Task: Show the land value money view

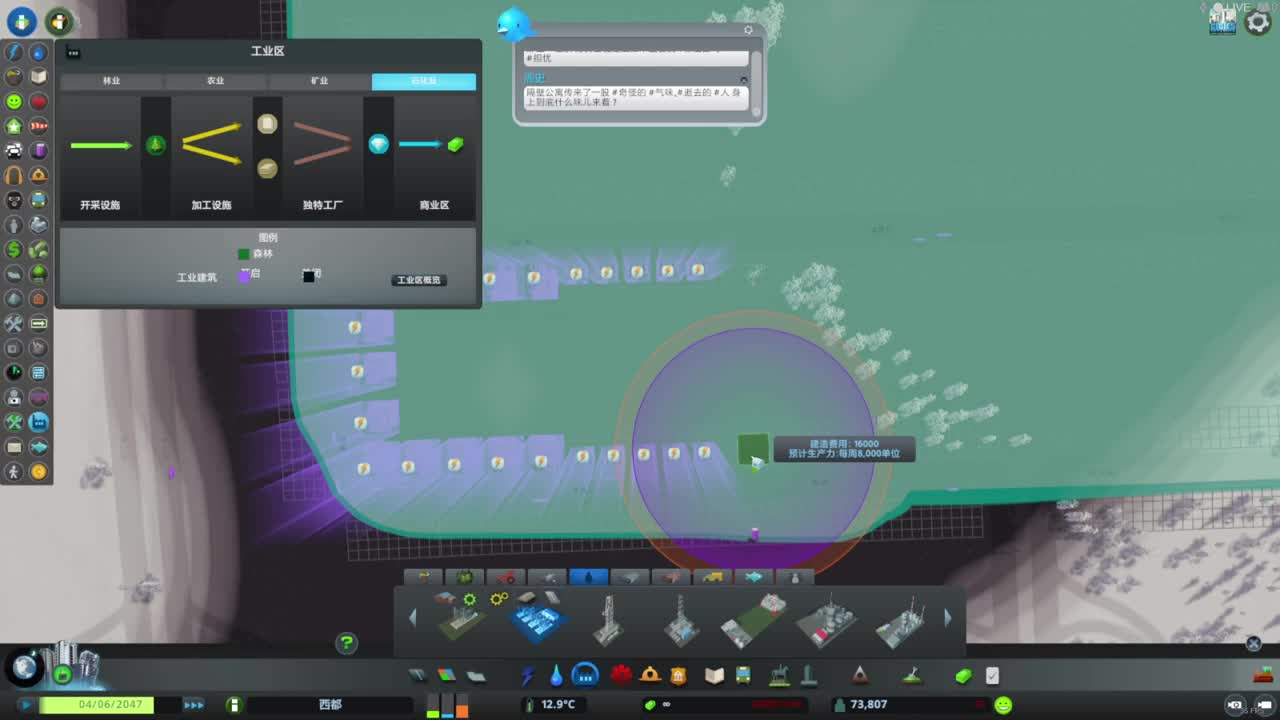Action: click(14, 249)
